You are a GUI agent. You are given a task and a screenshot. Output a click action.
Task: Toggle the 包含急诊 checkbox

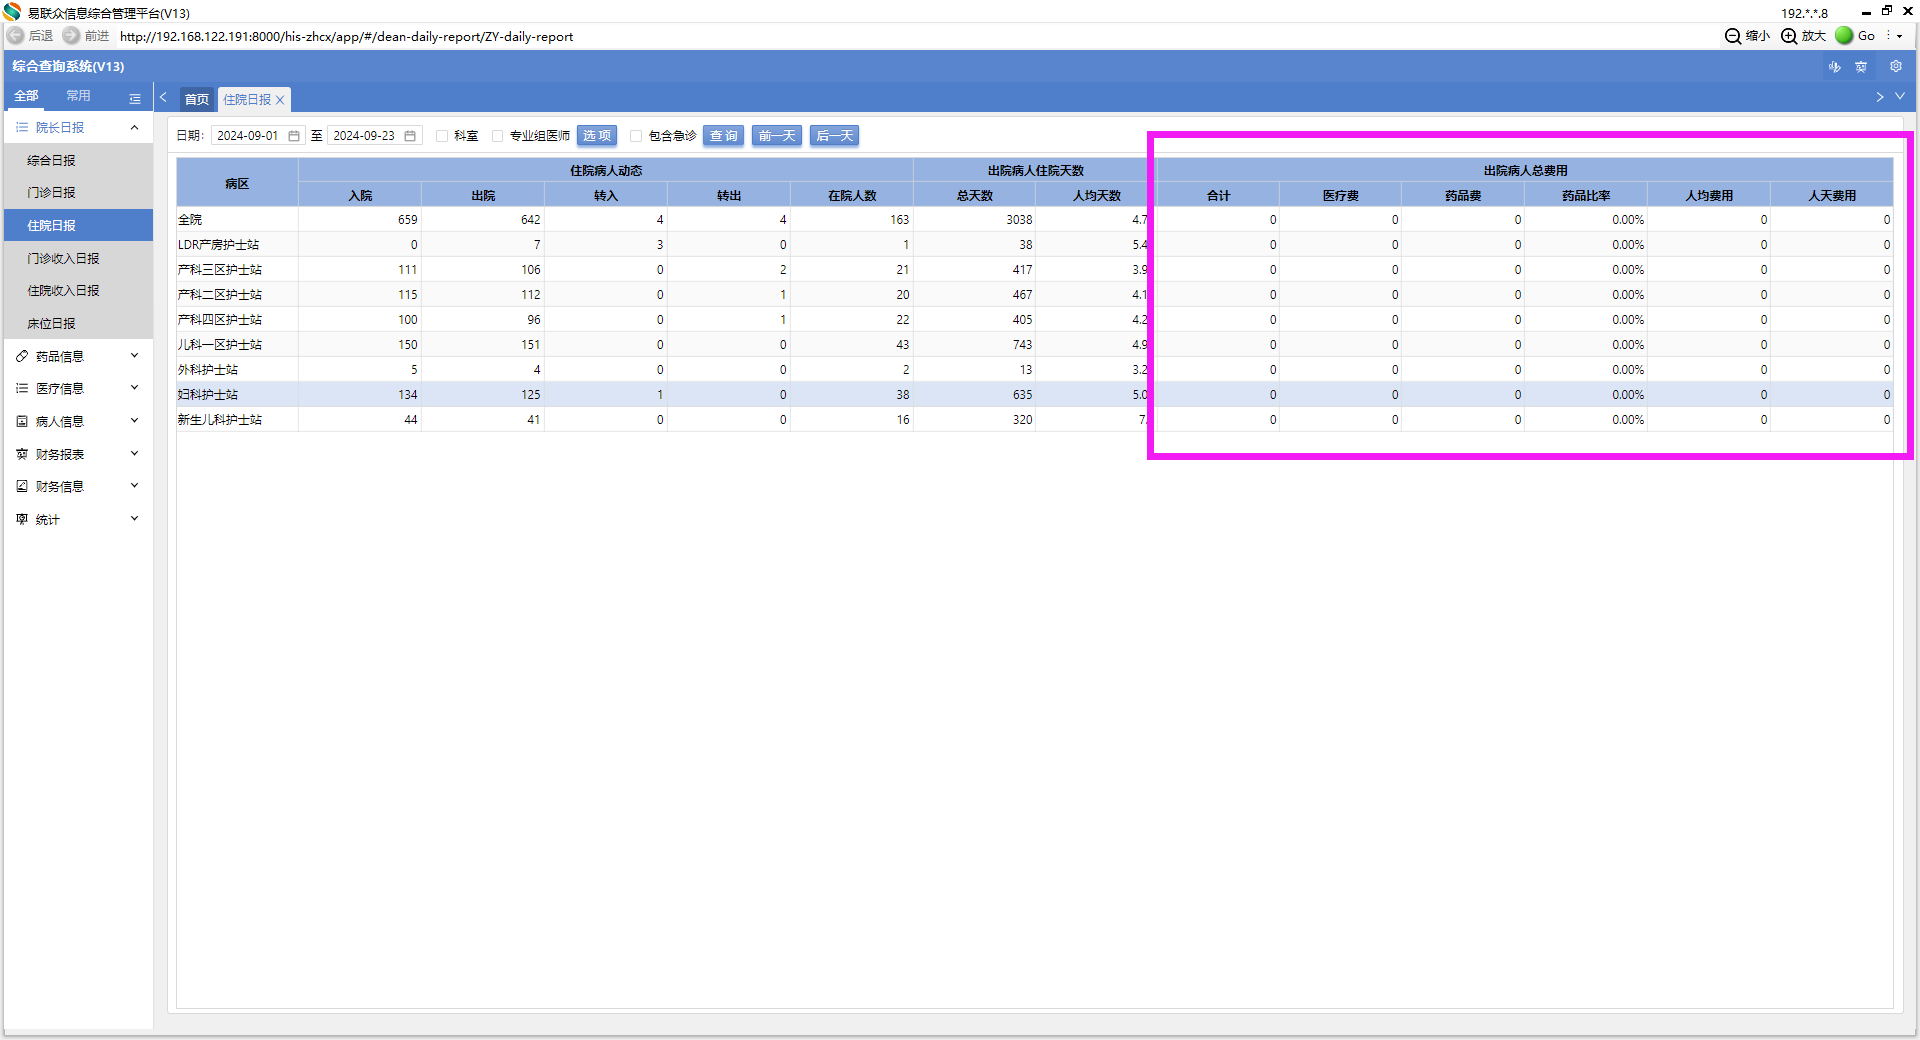(x=636, y=136)
